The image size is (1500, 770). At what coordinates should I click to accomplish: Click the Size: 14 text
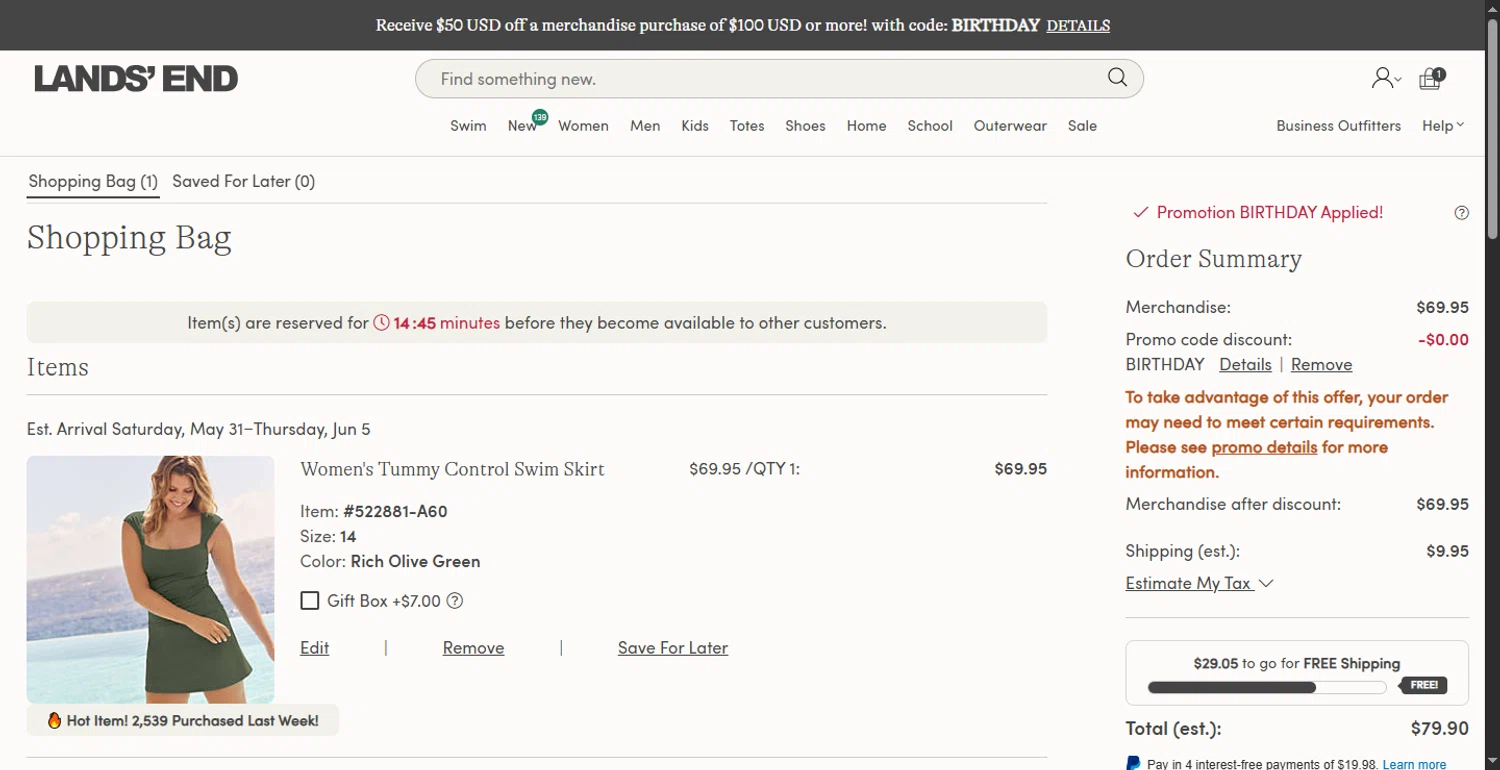click(x=328, y=536)
